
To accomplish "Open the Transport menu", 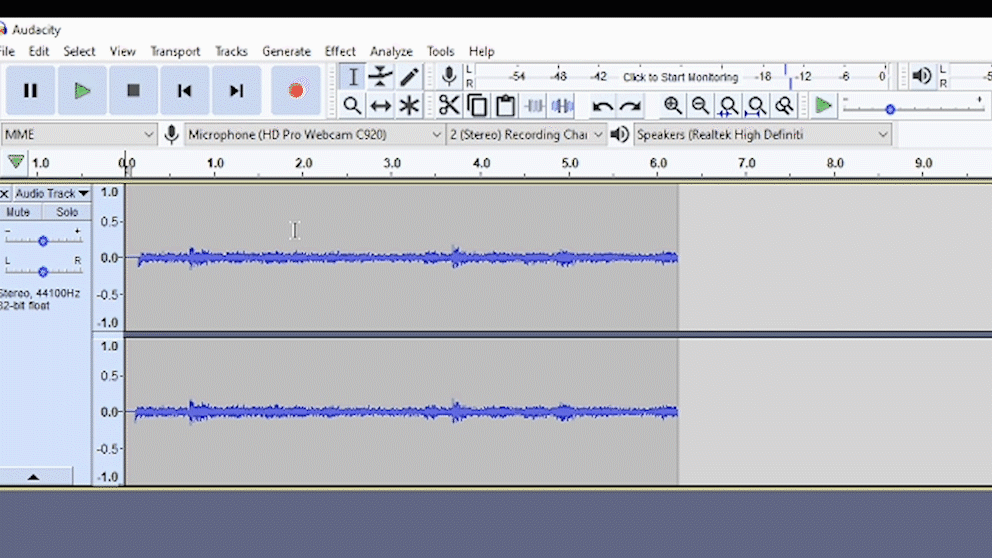I will click(175, 51).
